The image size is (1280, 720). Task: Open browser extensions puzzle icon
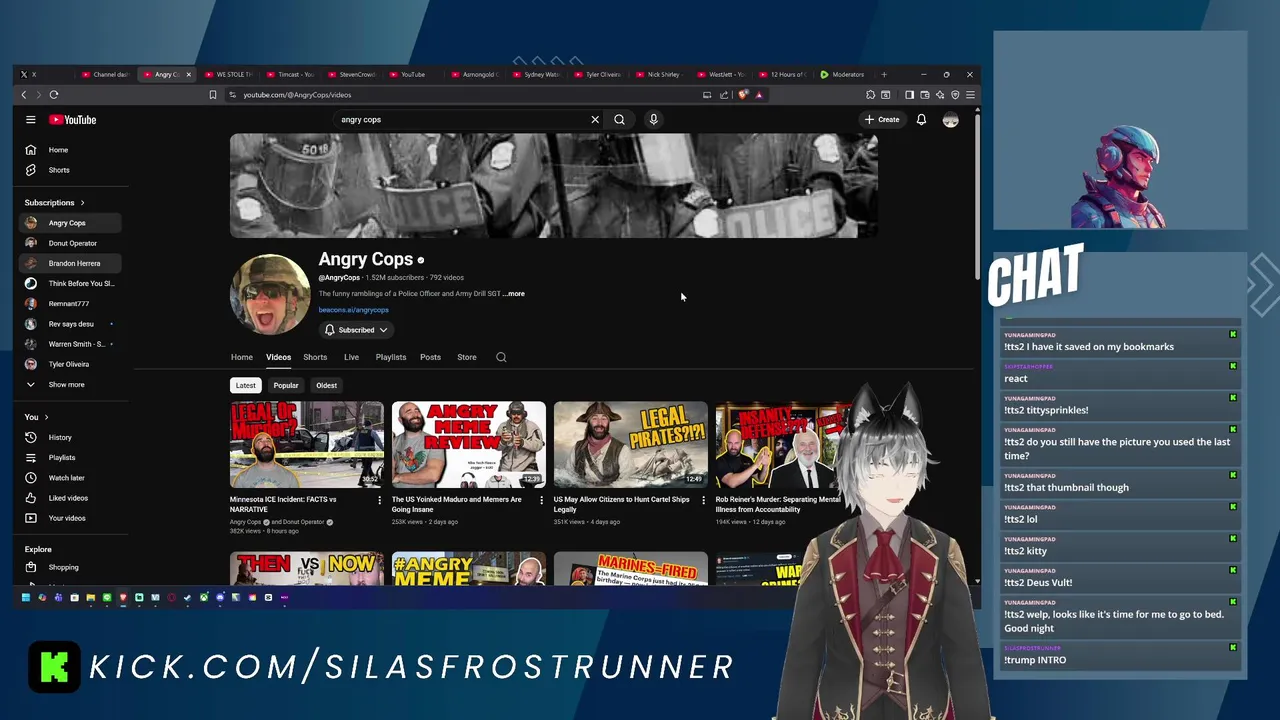[x=870, y=95]
